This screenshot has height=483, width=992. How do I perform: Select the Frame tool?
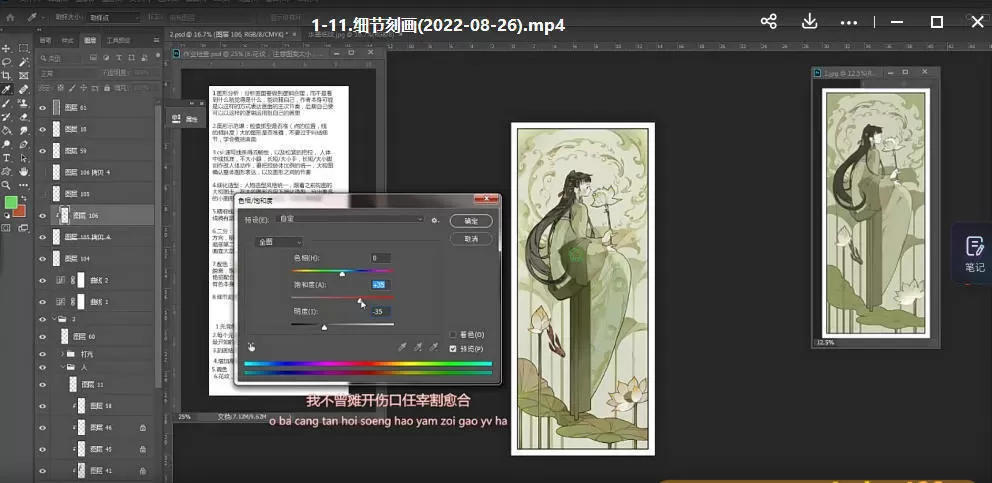(x=24, y=76)
